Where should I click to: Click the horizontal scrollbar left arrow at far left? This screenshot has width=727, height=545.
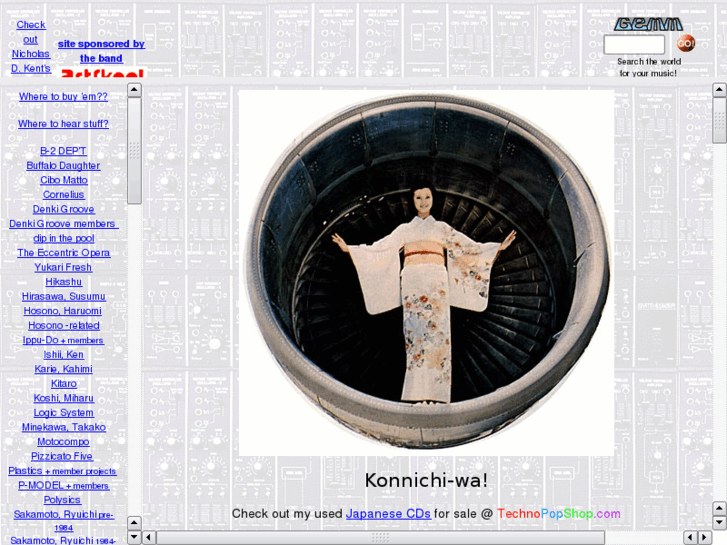pyautogui.click(x=149, y=538)
